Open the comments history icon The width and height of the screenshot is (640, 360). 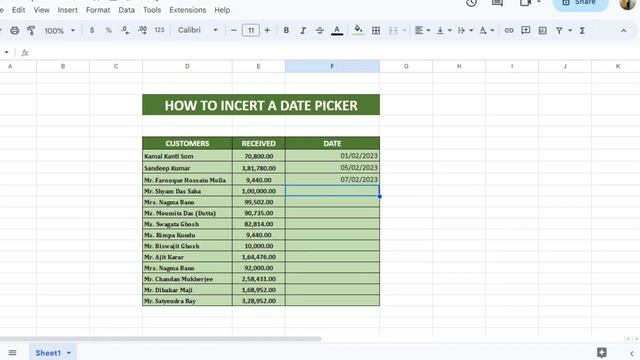(497, 3)
